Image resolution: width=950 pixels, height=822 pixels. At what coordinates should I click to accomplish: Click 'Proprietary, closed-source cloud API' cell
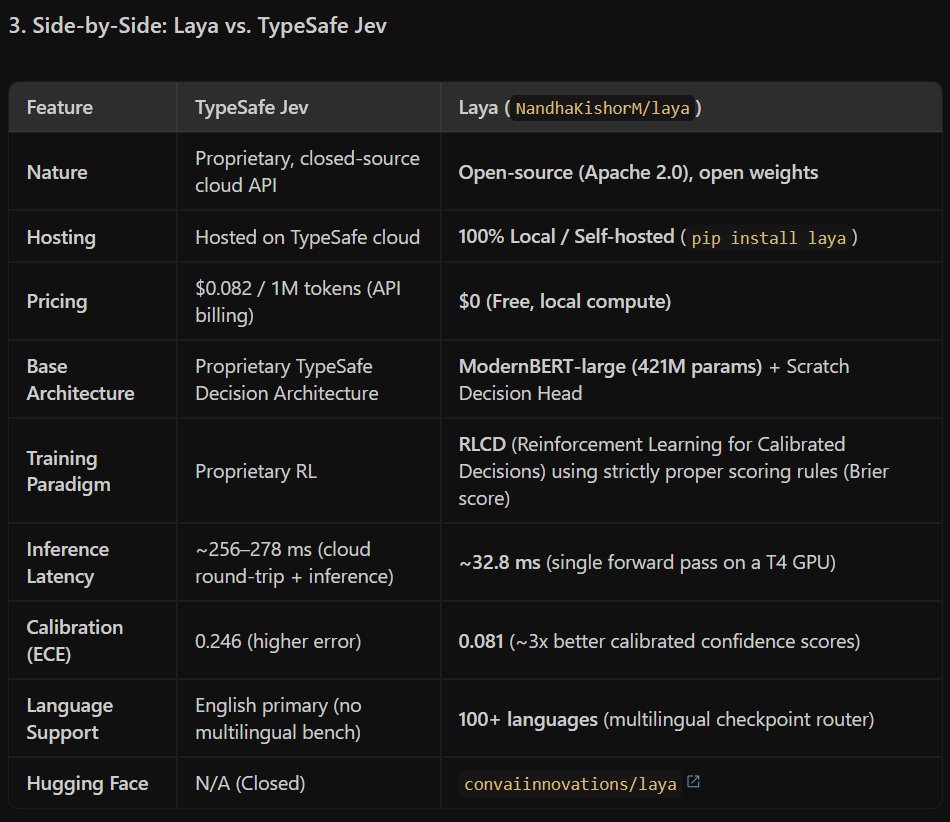coord(307,171)
